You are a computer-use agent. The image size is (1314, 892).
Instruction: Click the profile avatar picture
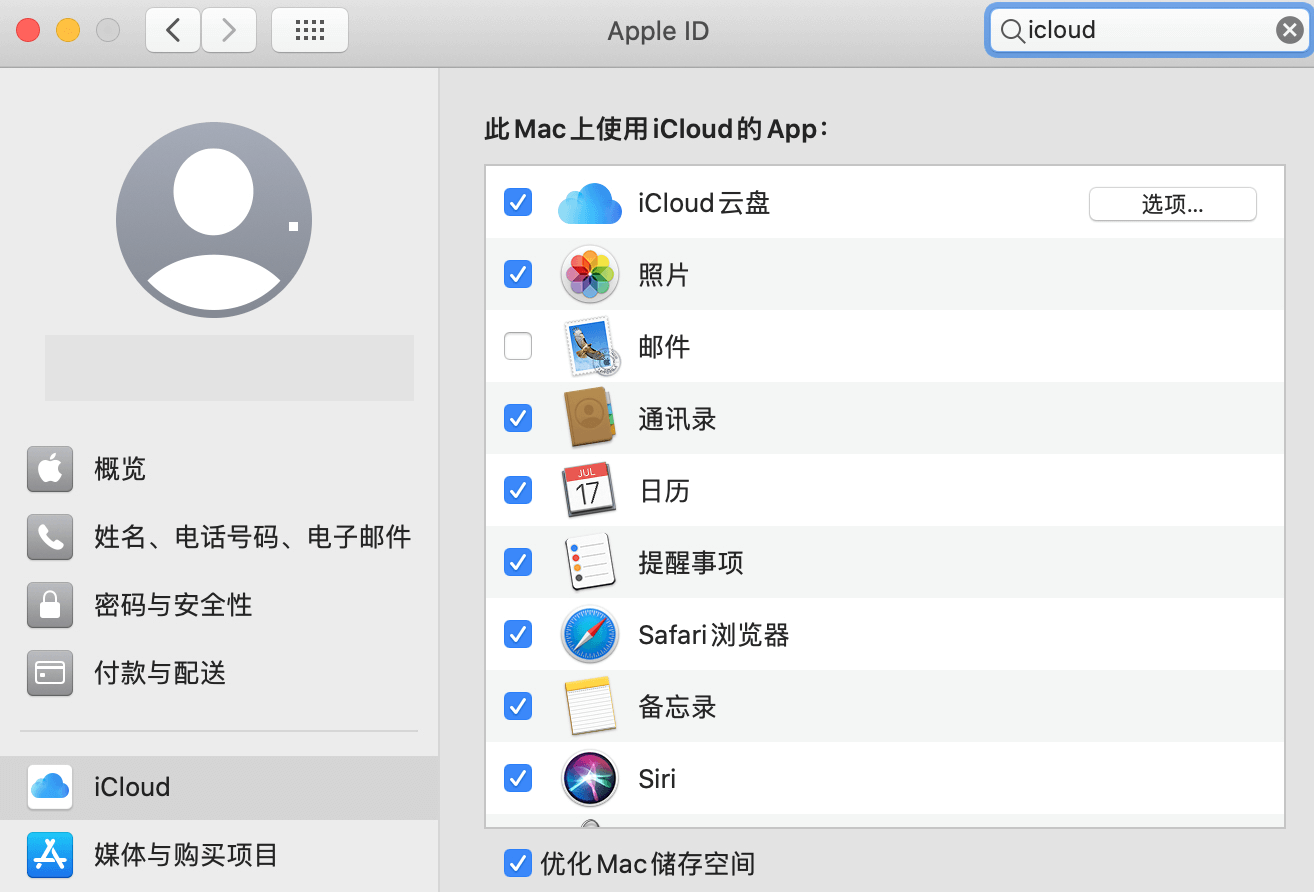[x=214, y=220]
